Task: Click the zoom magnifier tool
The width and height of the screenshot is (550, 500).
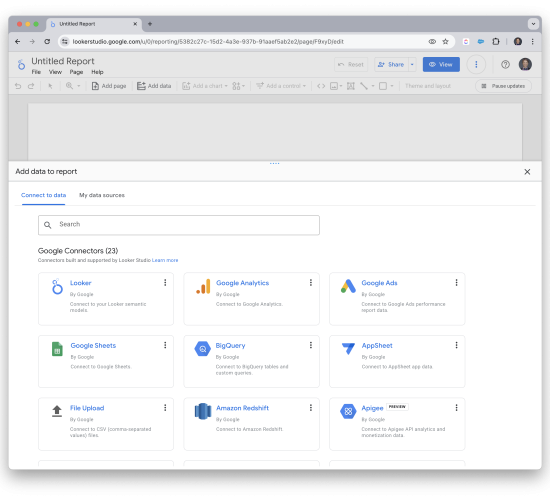Action: click(x=69, y=86)
